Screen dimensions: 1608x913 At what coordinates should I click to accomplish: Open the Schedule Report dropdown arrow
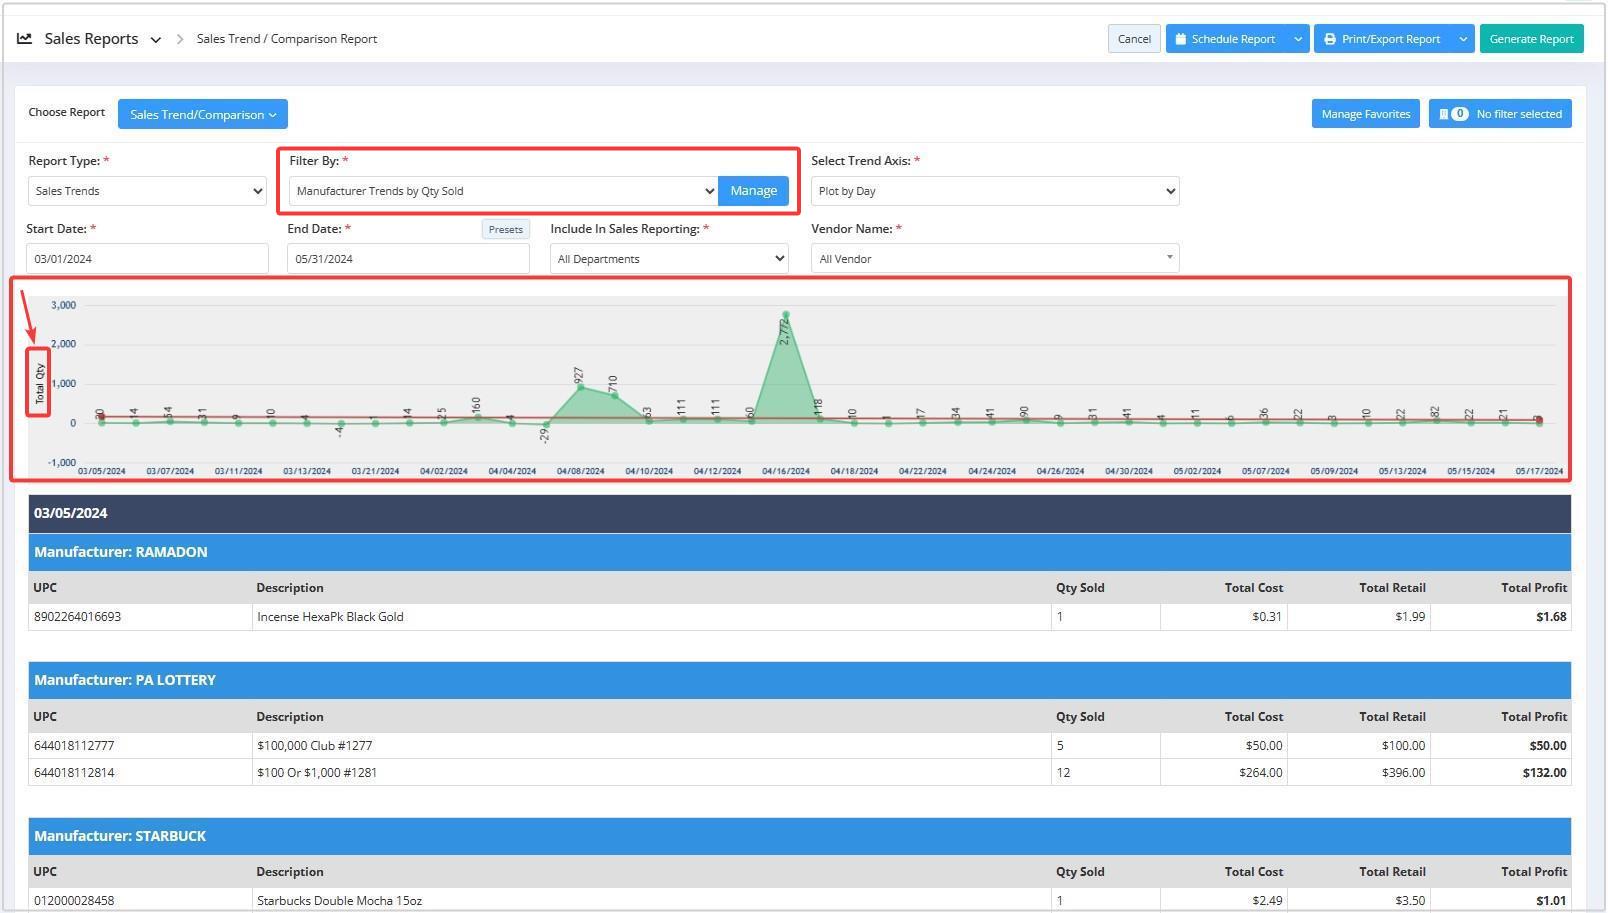[x=1298, y=39]
